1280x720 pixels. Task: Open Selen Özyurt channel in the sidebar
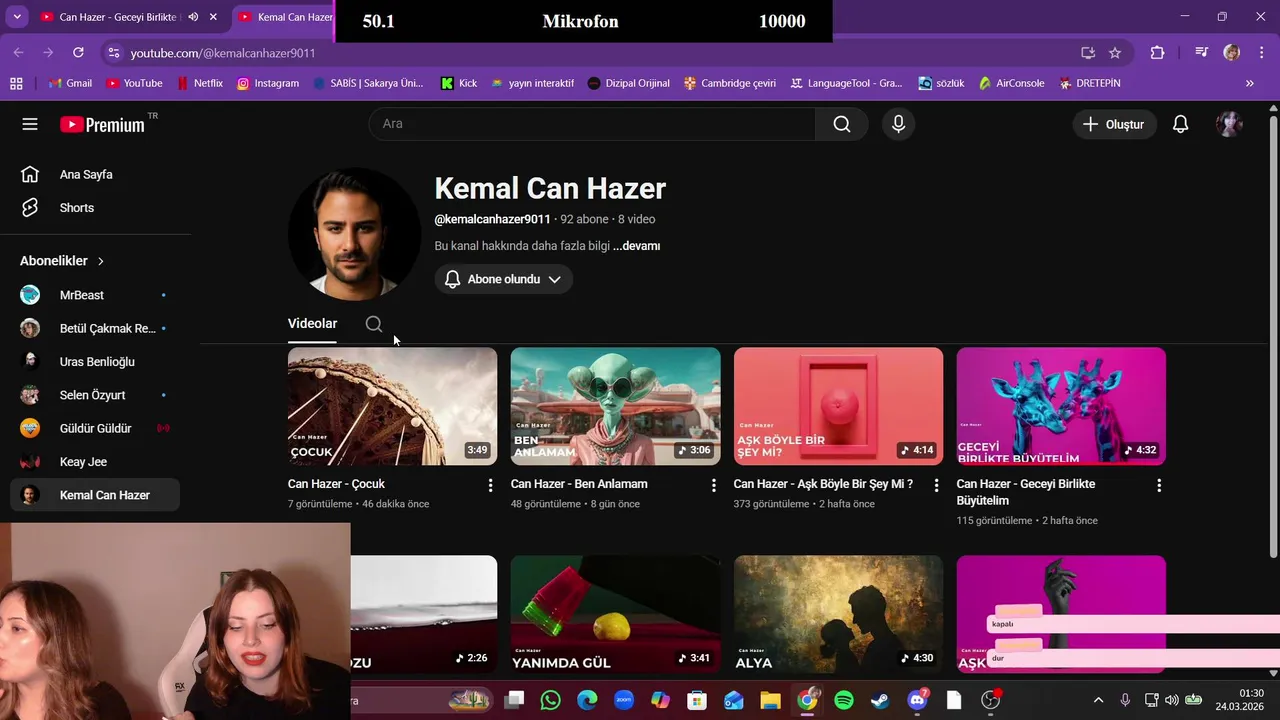[95, 395]
